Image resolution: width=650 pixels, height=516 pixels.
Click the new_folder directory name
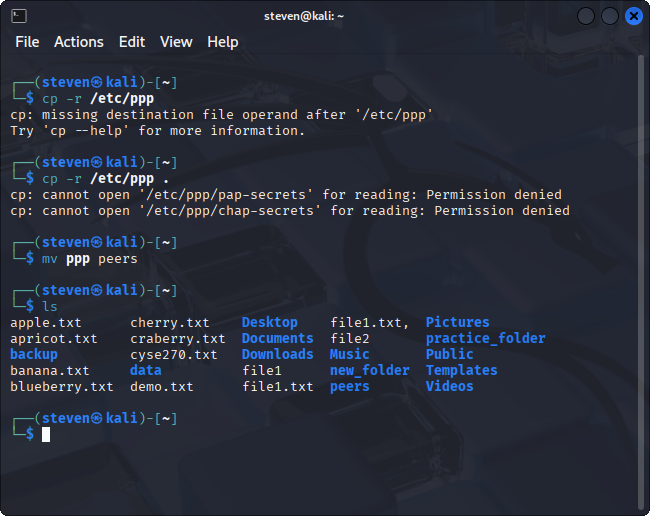pyautogui.click(x=369, y=371)
